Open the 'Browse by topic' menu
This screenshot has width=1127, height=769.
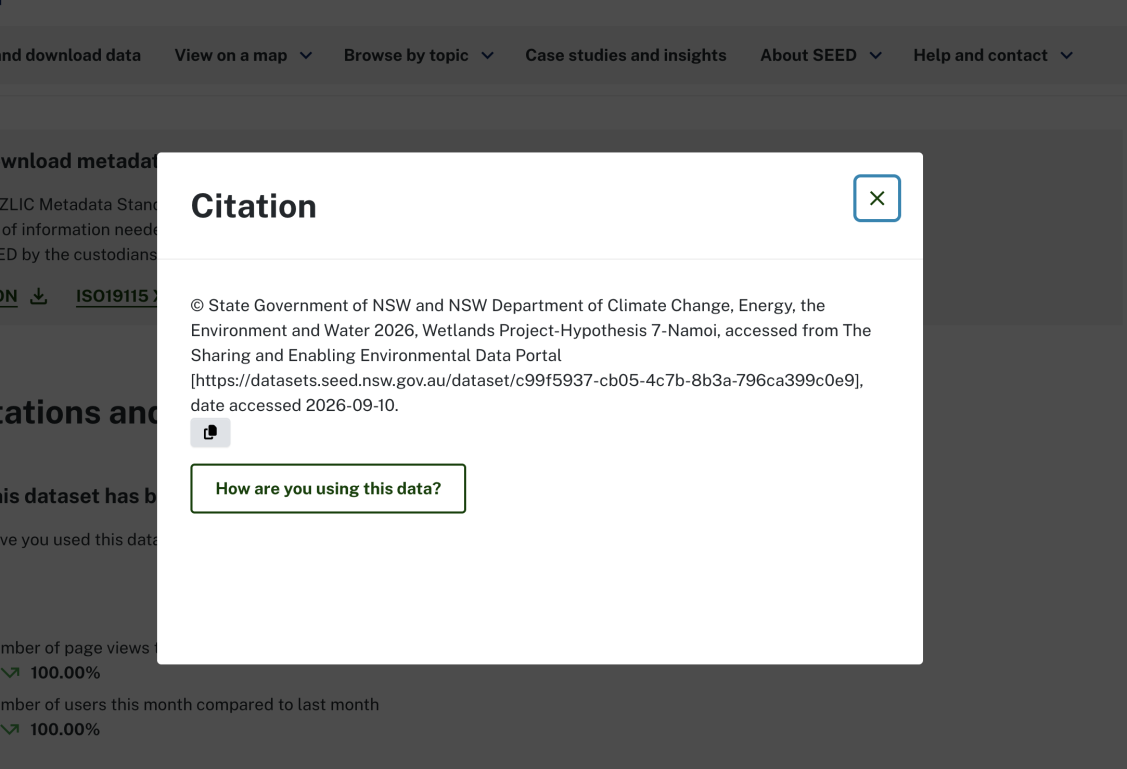point(406,55)
